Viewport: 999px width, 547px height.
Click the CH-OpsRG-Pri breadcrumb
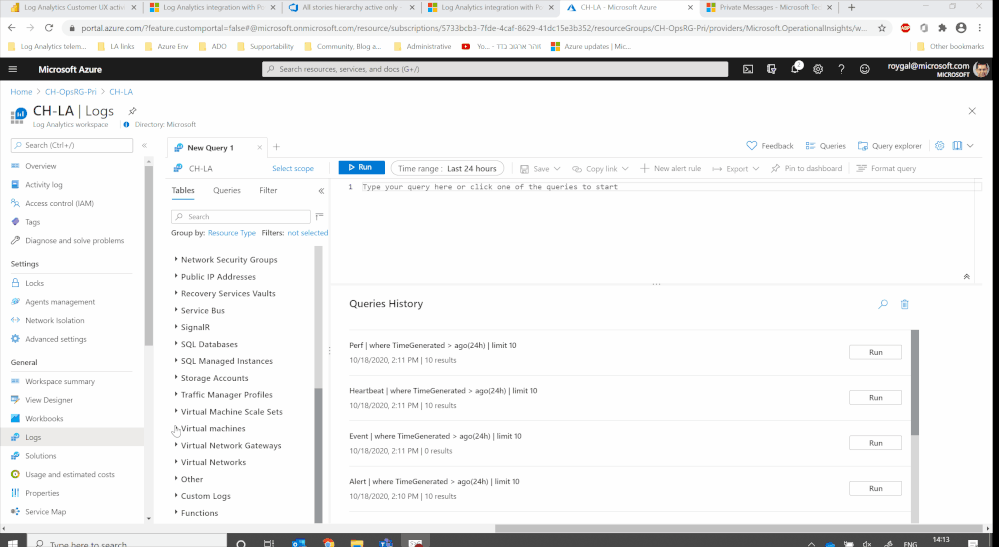pyautogui.click(x=71, y=92)
